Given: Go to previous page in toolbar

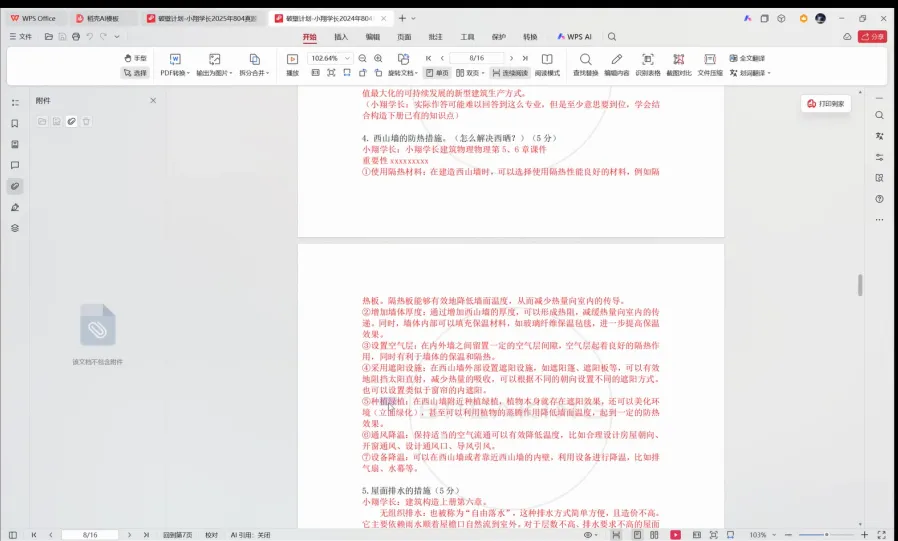Looking at the screenshot, I should [442, 58].
